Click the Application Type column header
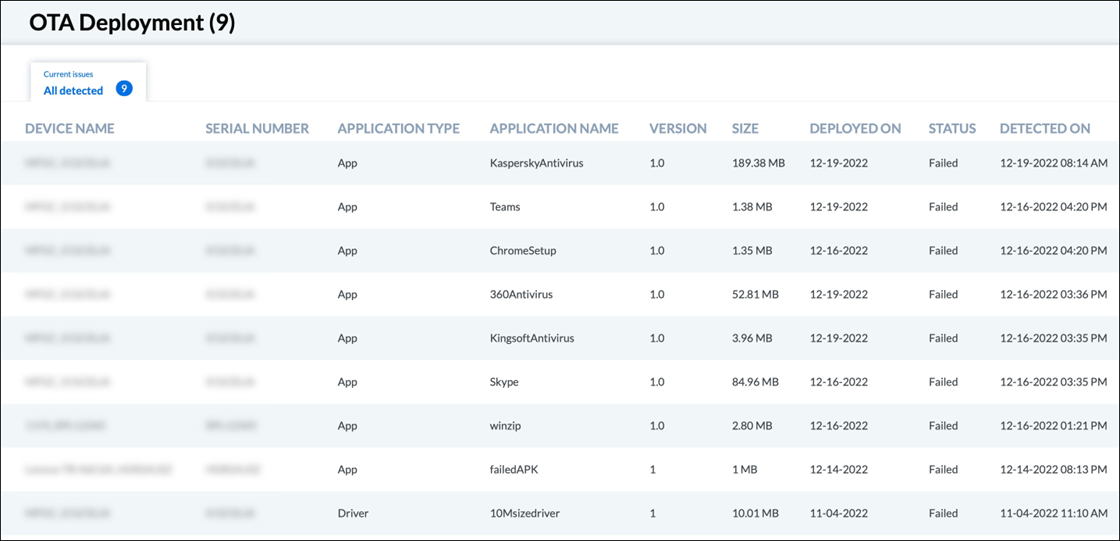This screenshot has width=1120, height=541. click(398, 128)
